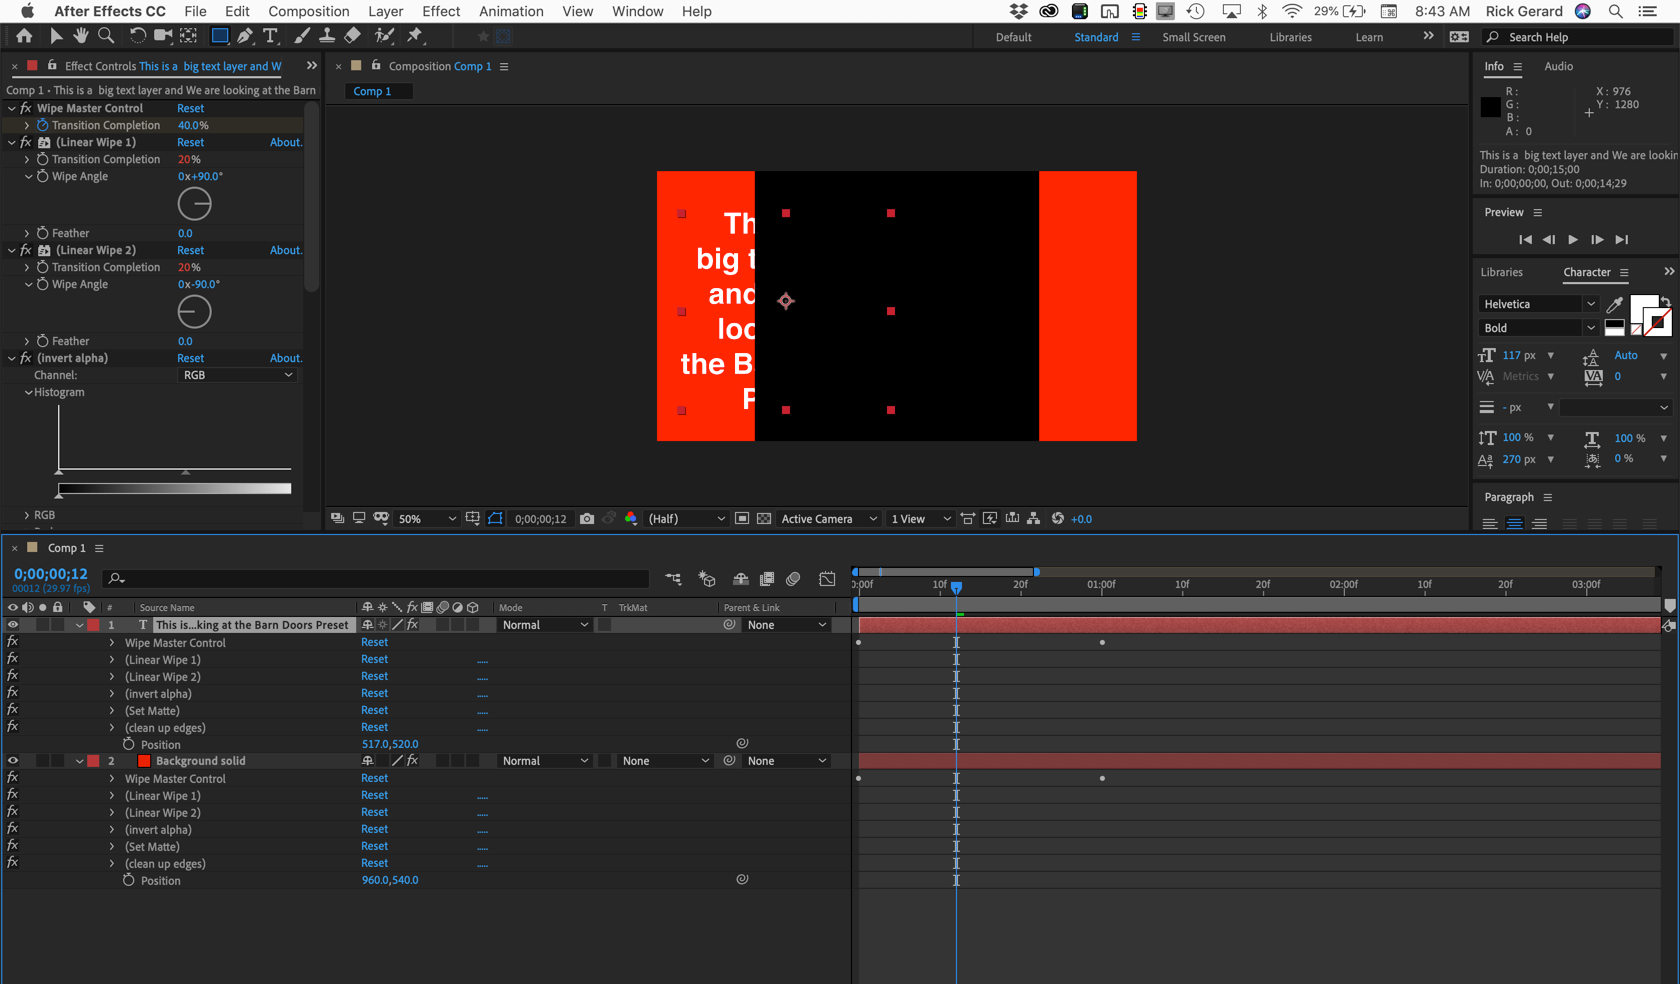Screen dimensions: 1680x984
Task: Select the Roto Brush tool
Action: coord(384,36)
